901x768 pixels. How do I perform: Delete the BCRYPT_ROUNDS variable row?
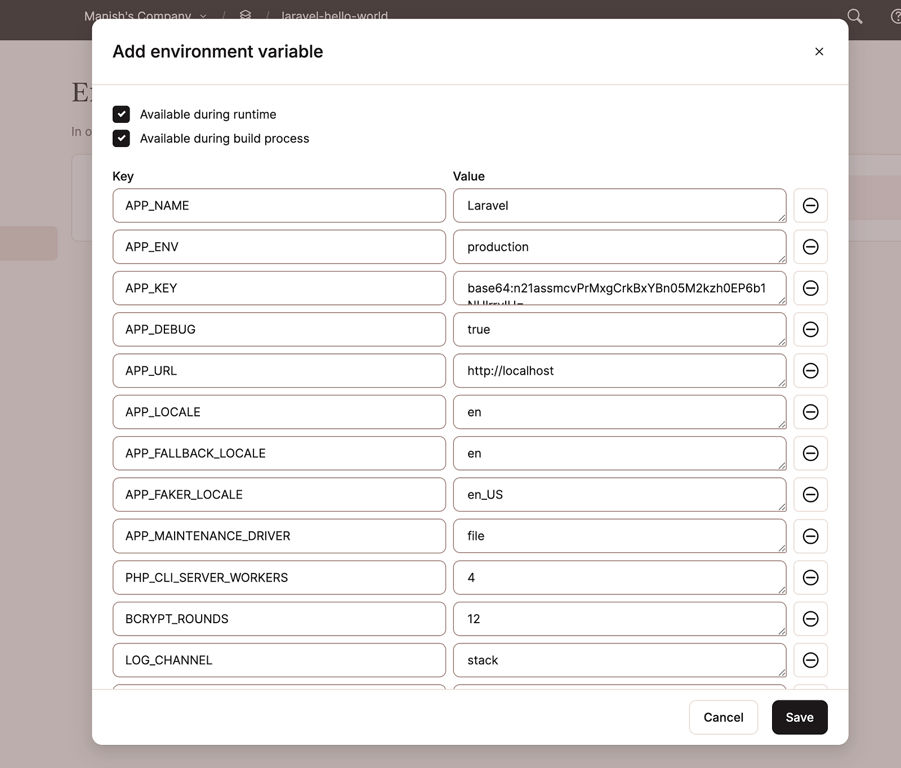coord(810,619)
